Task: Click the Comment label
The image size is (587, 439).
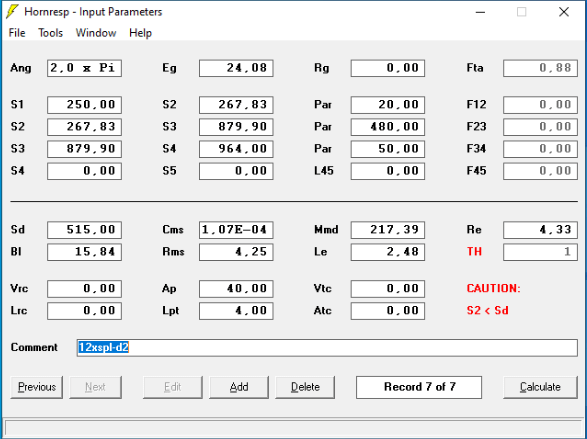Action: click(34, 347)
